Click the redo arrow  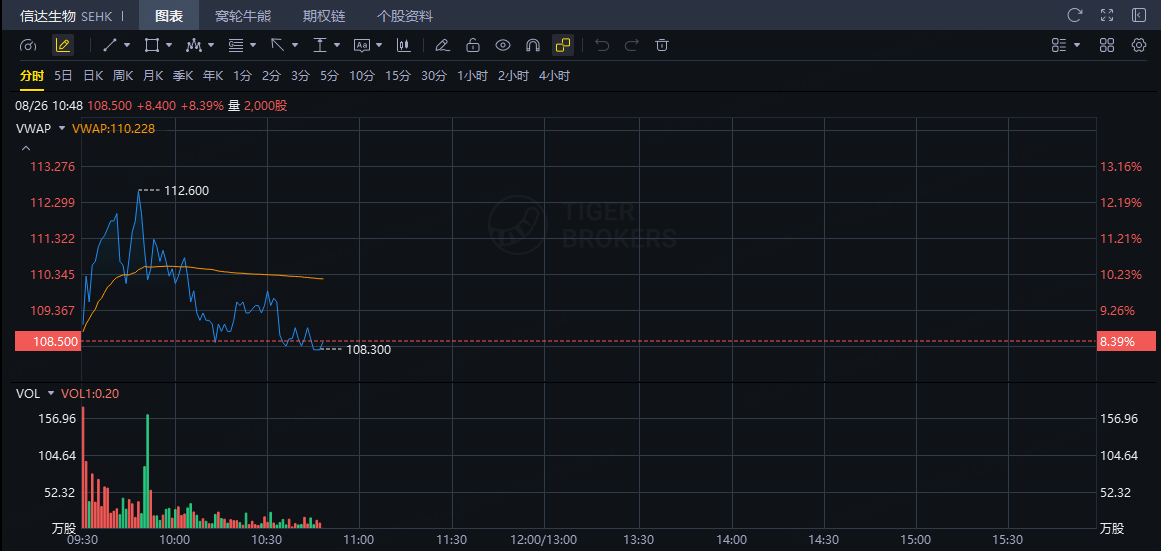point(632,46)
